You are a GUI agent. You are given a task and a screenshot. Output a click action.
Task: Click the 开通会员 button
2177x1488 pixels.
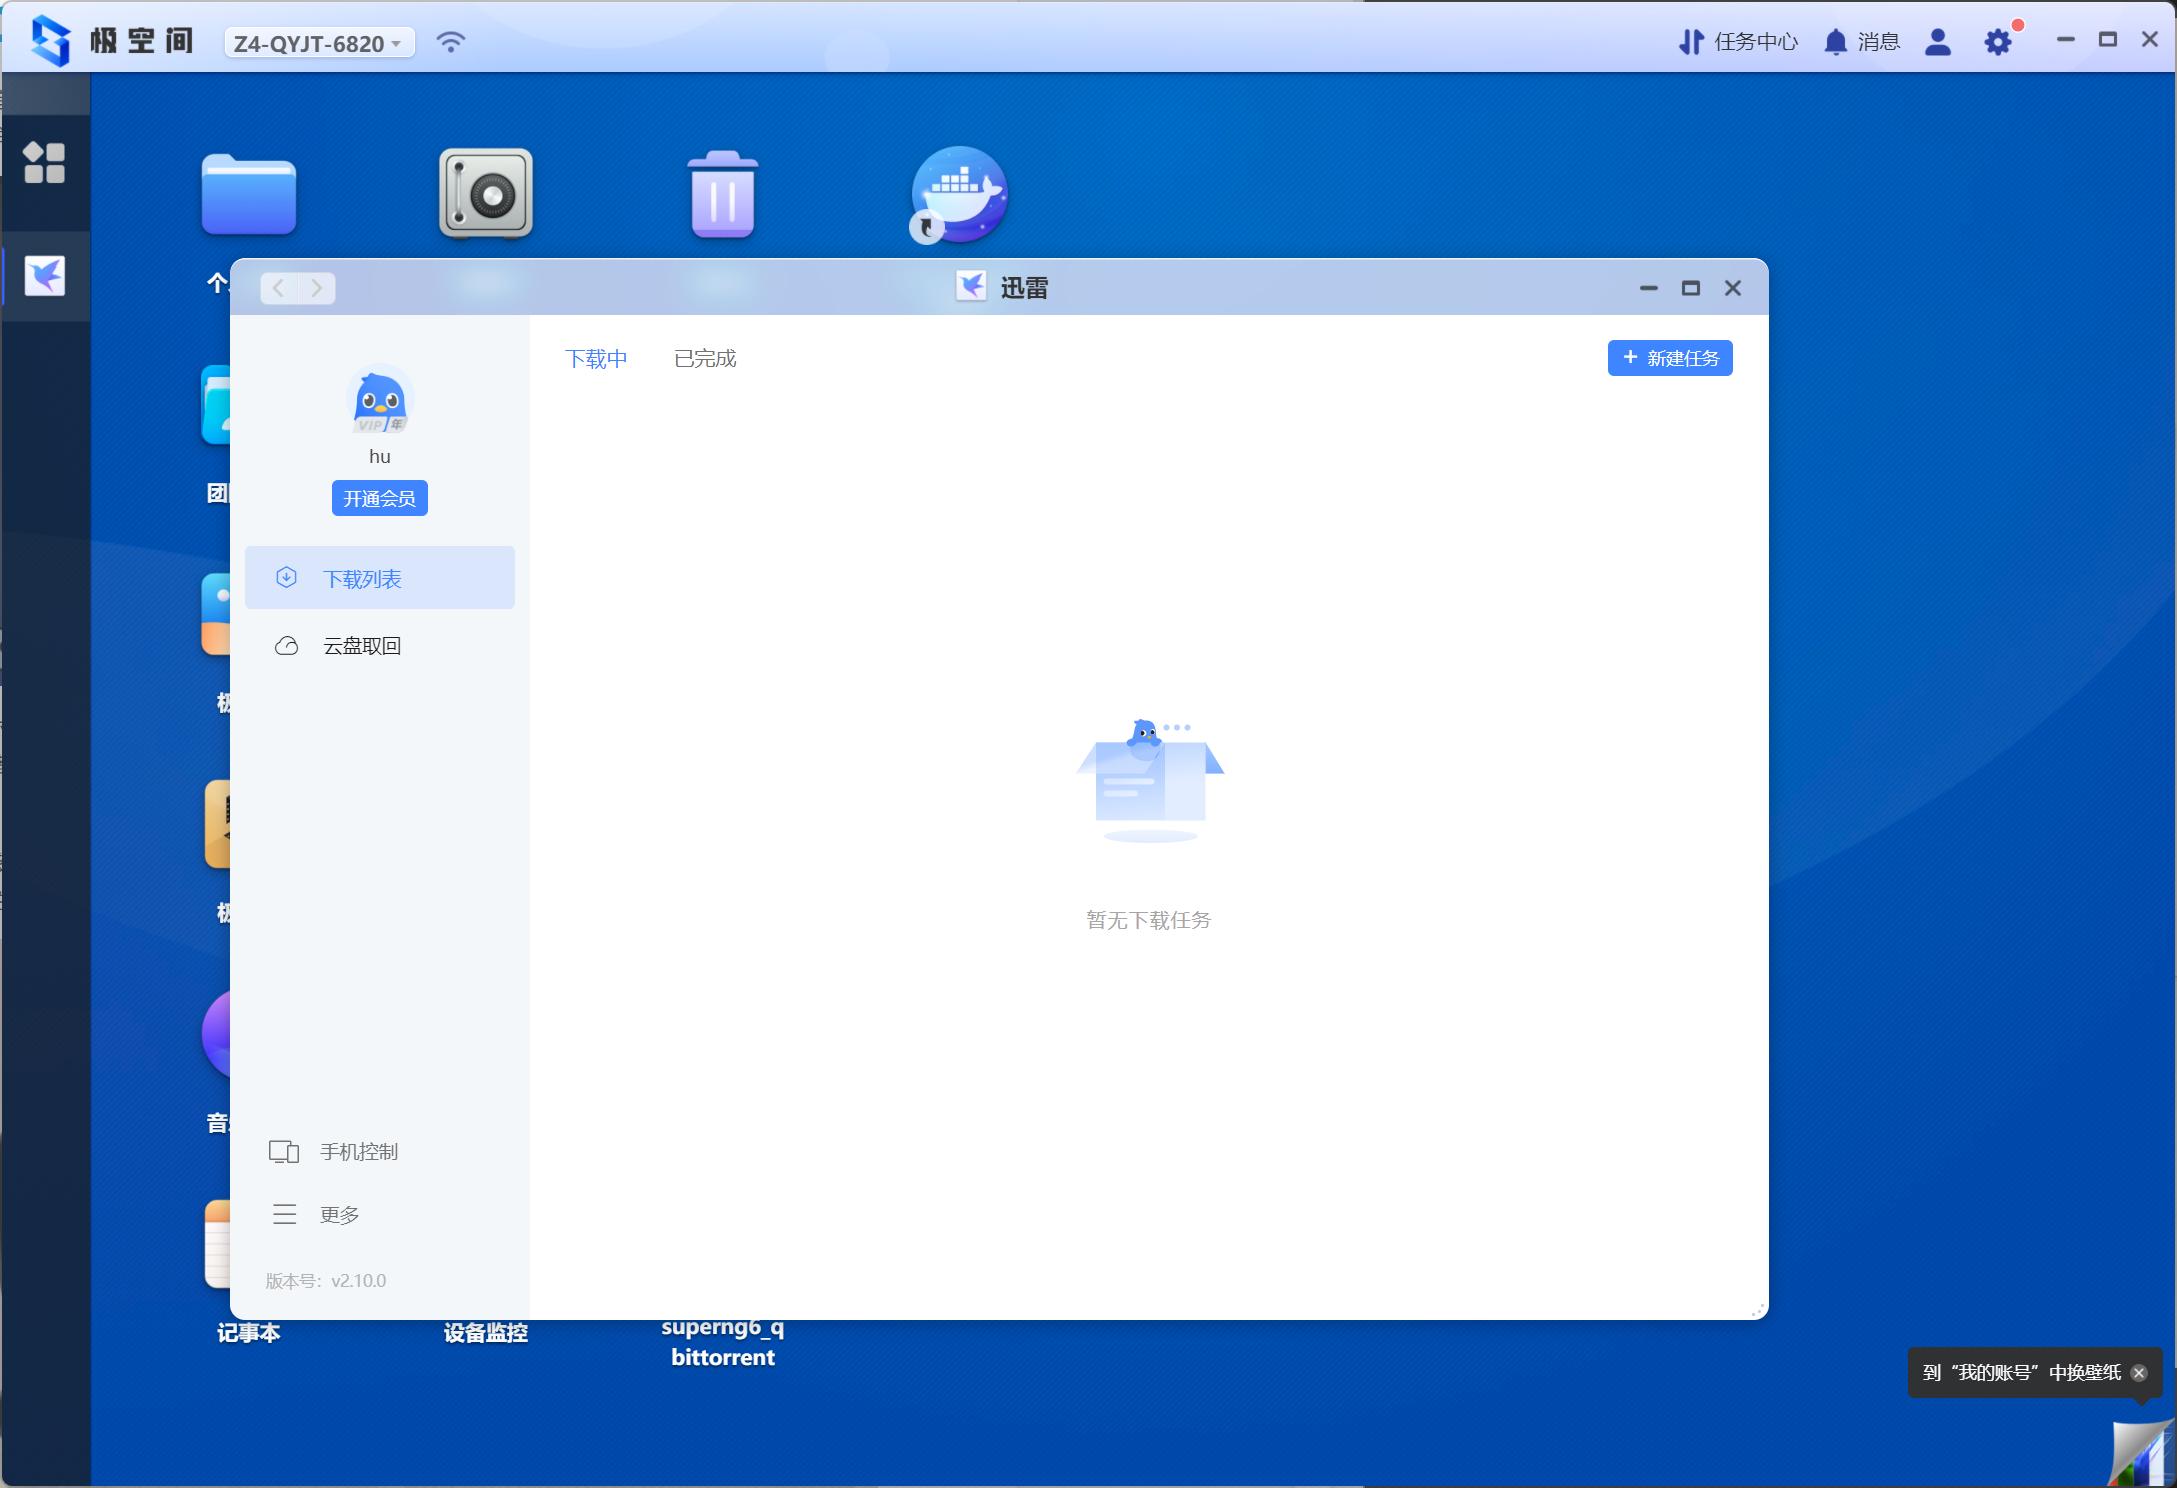[379, 498]
